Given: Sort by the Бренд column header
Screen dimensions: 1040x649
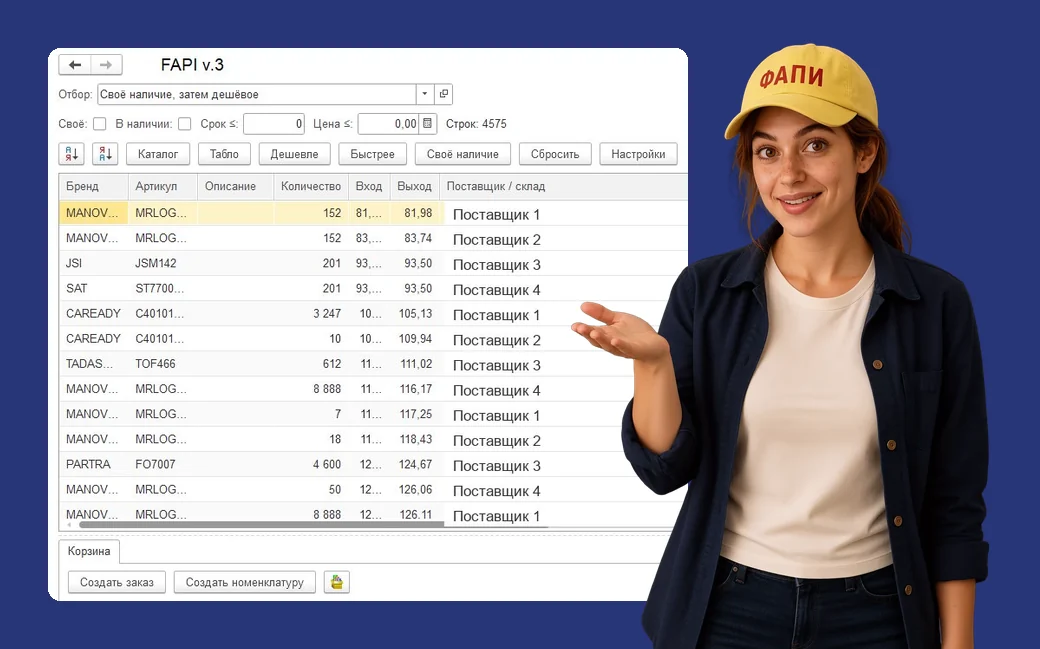Looking at the screenshot, I should click(x=94, y=186).
